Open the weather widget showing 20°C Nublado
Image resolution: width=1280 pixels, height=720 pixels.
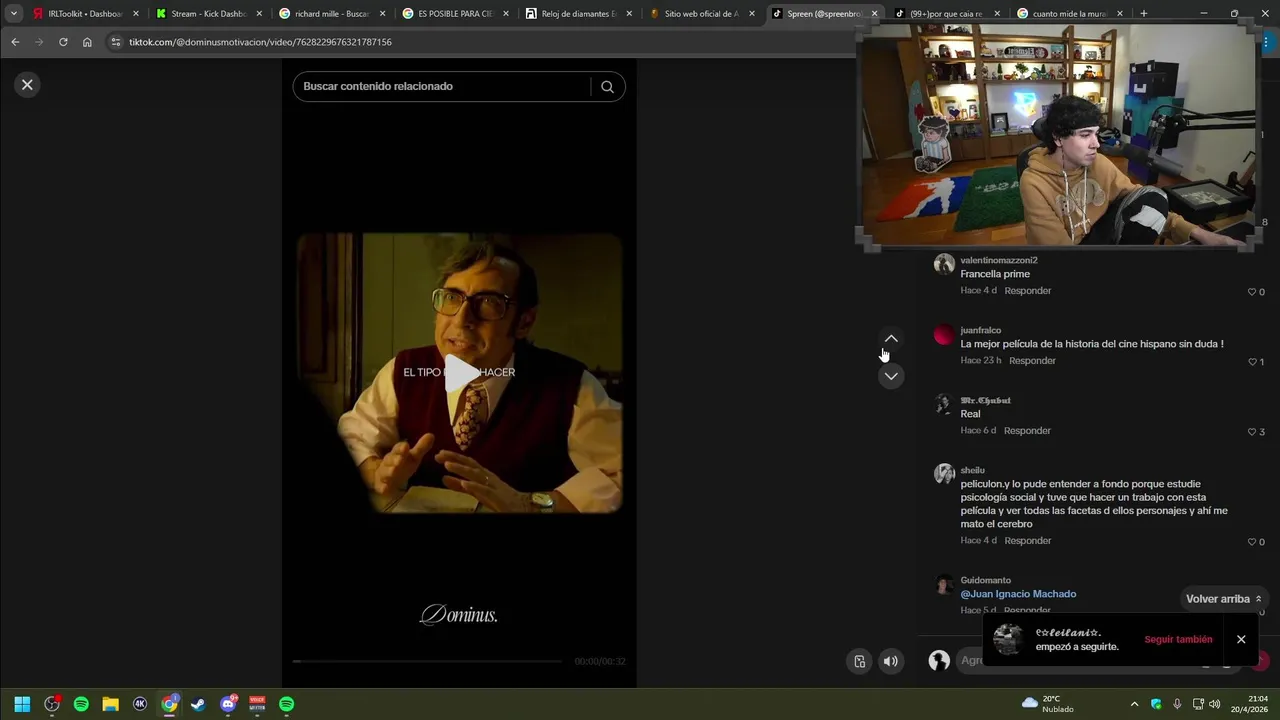[x=1047, y=704]
